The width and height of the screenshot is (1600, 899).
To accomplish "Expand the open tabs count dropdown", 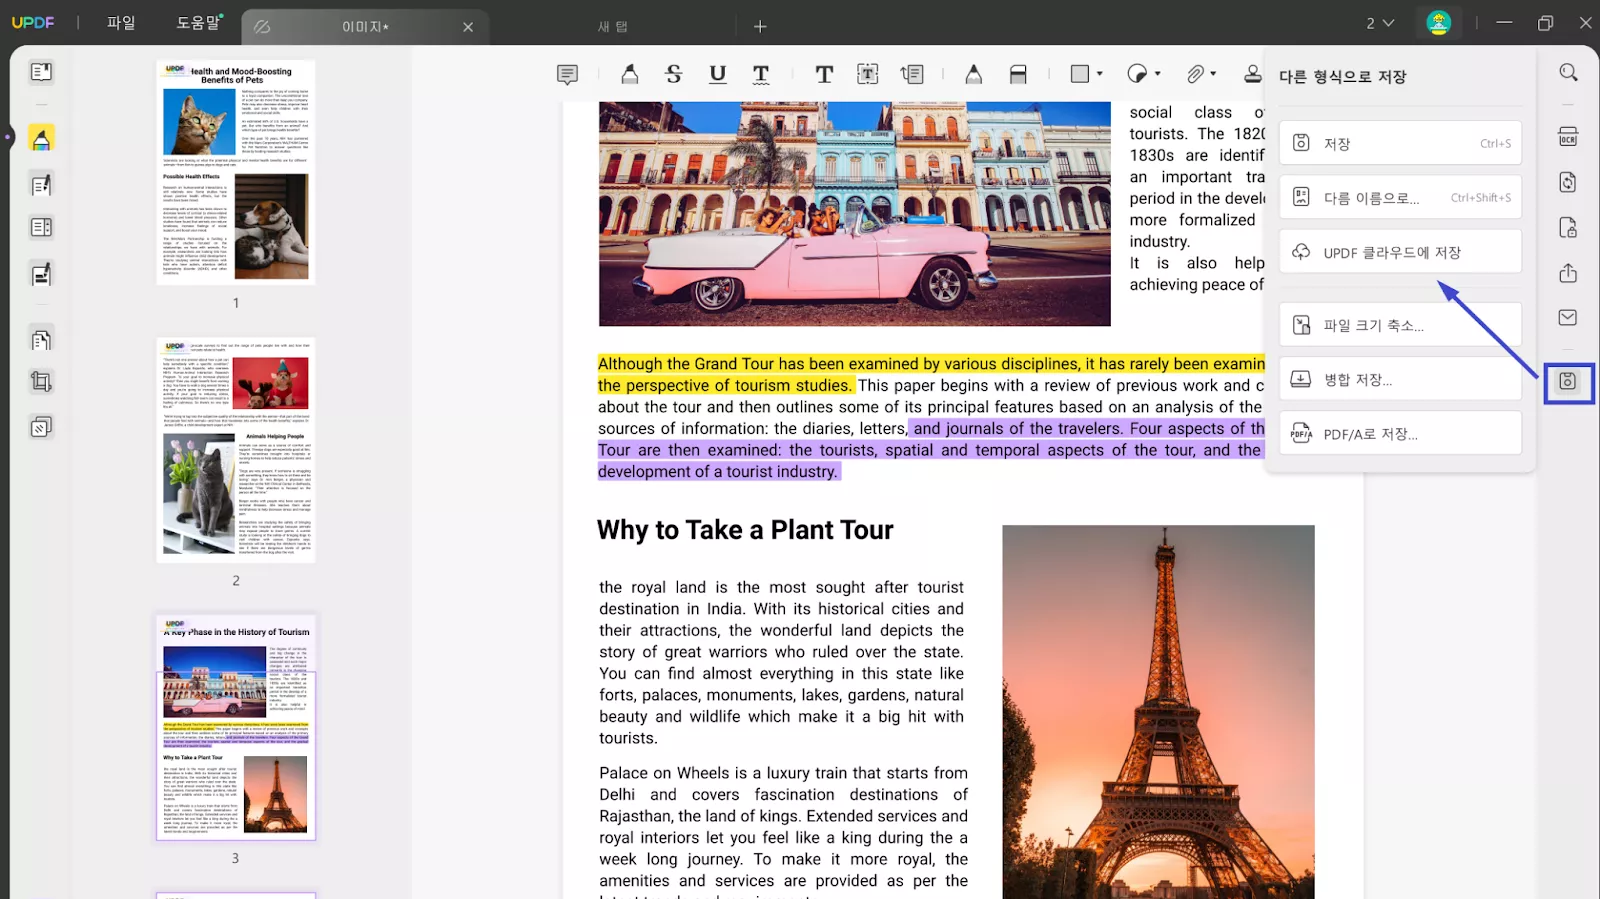I will [1380, 23].
